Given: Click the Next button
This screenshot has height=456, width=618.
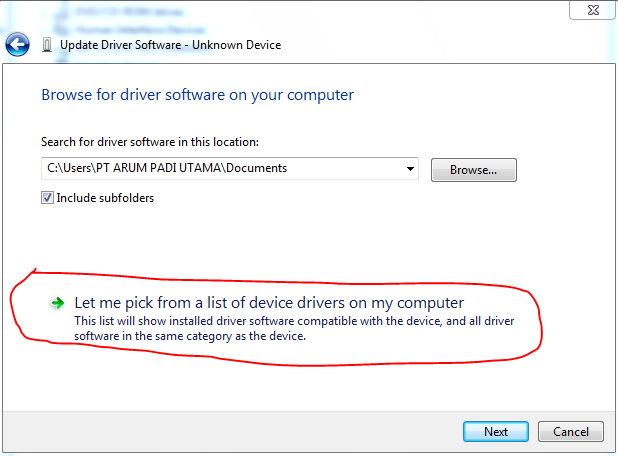Looking at the screenshot, I should (496, 432).
